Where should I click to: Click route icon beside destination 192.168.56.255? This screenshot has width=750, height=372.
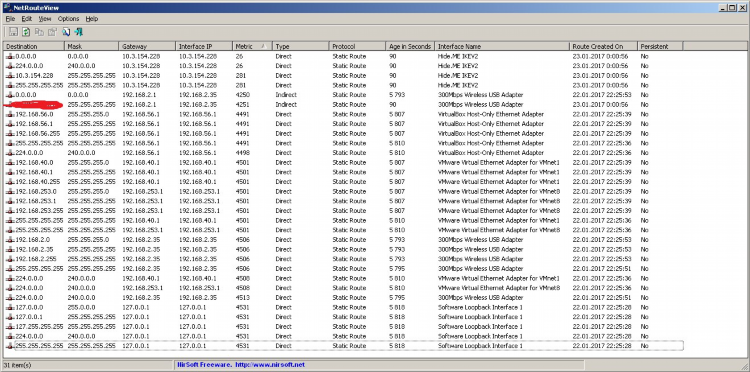[x=10, y=133]
